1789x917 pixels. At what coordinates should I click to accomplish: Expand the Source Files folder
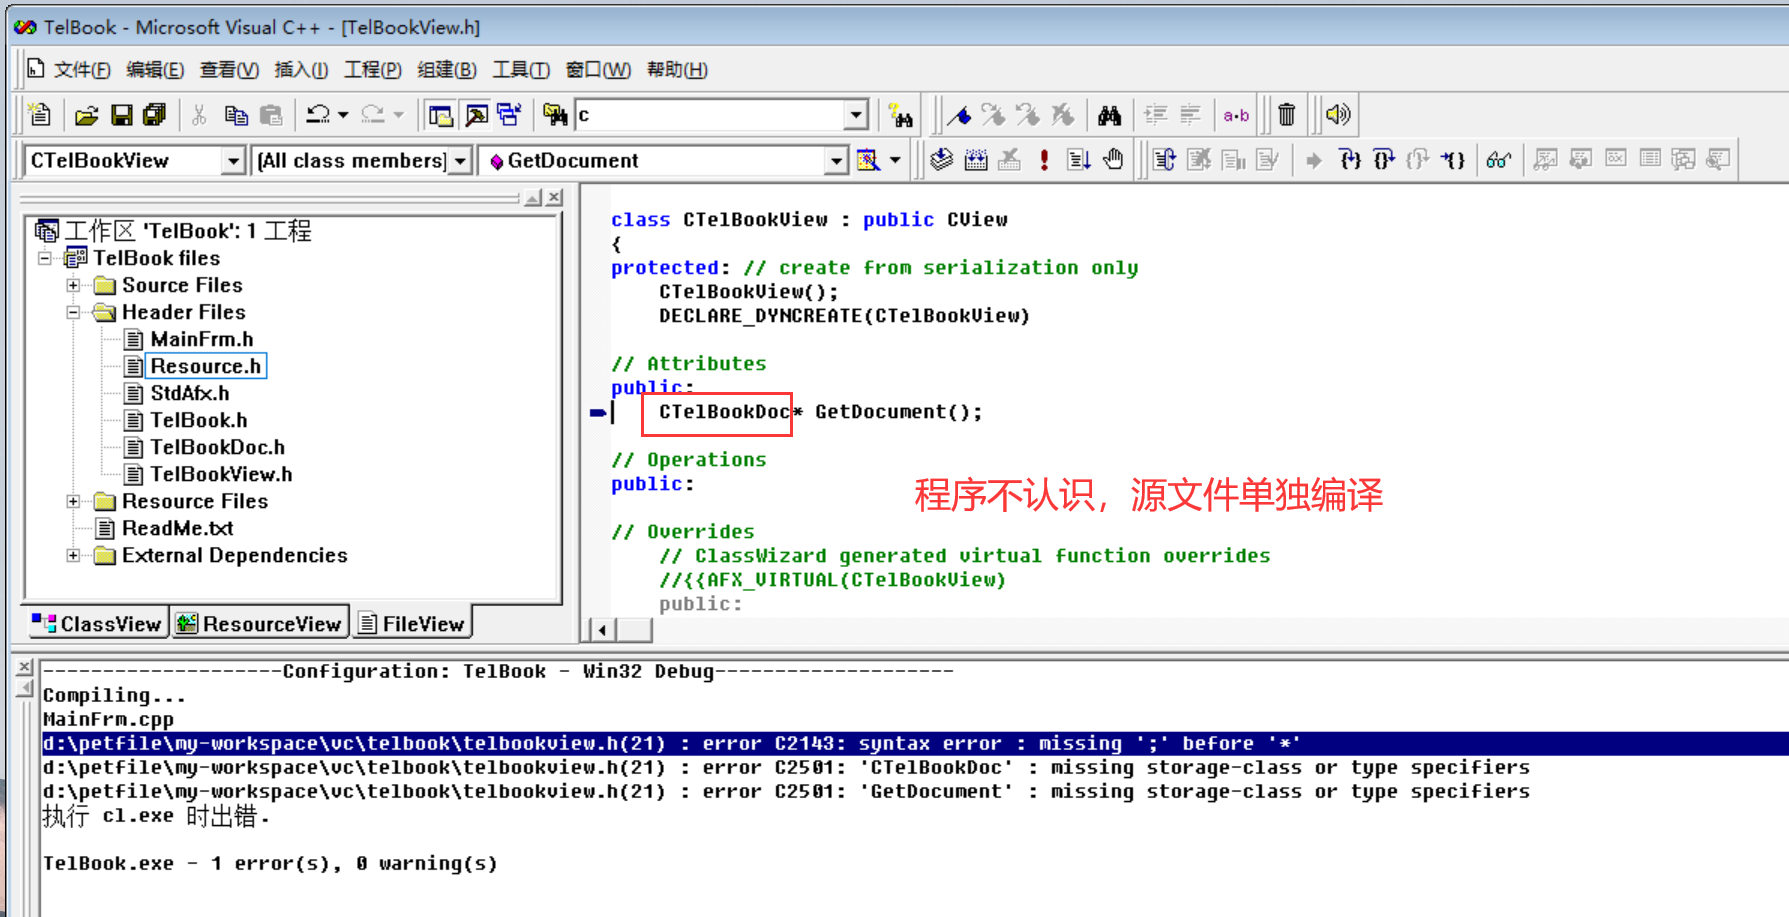tap(73, 285)
